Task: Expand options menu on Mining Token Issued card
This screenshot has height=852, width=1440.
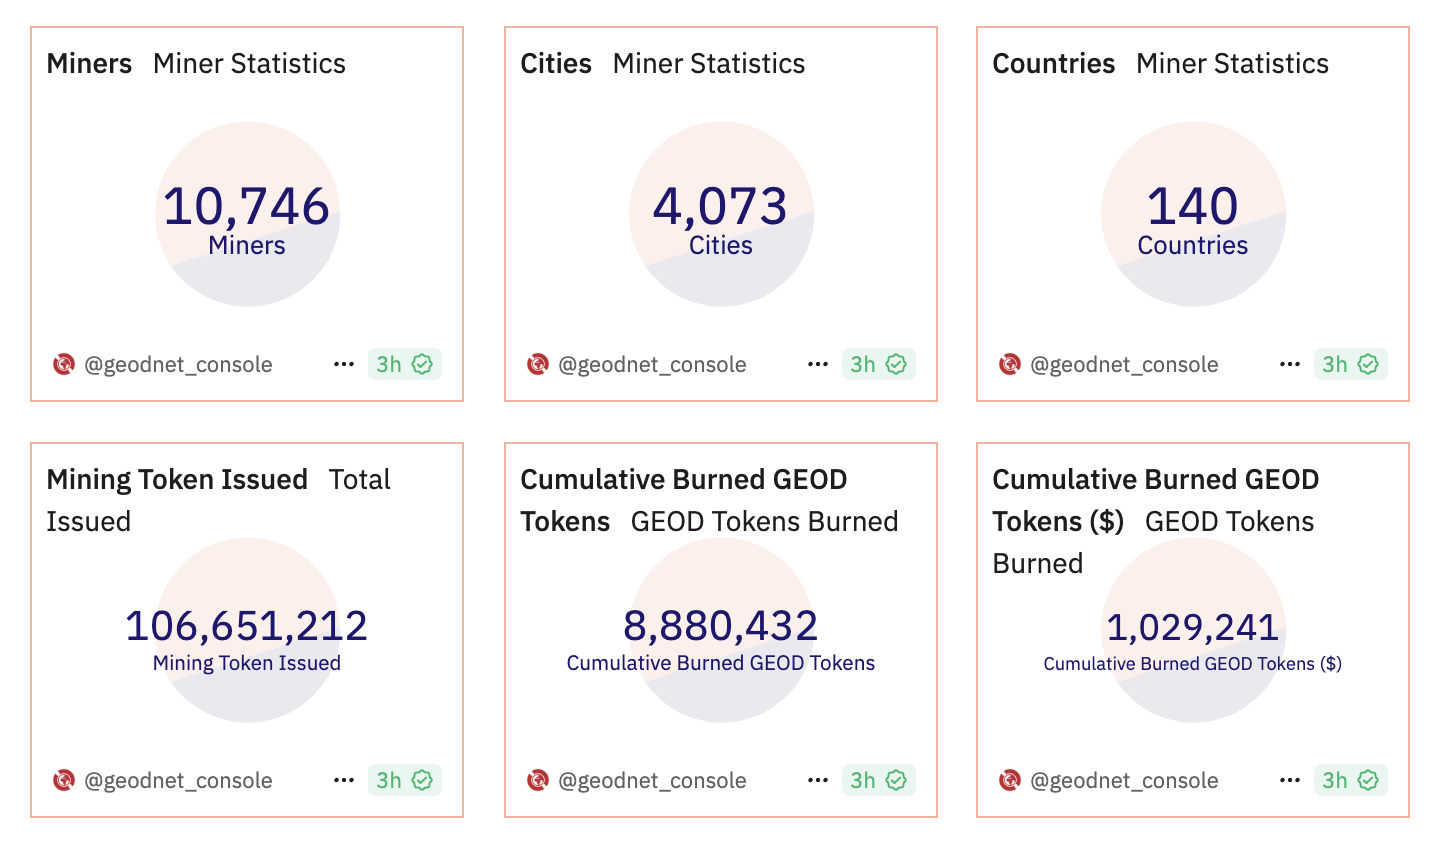Action: [x=344, y=780]
